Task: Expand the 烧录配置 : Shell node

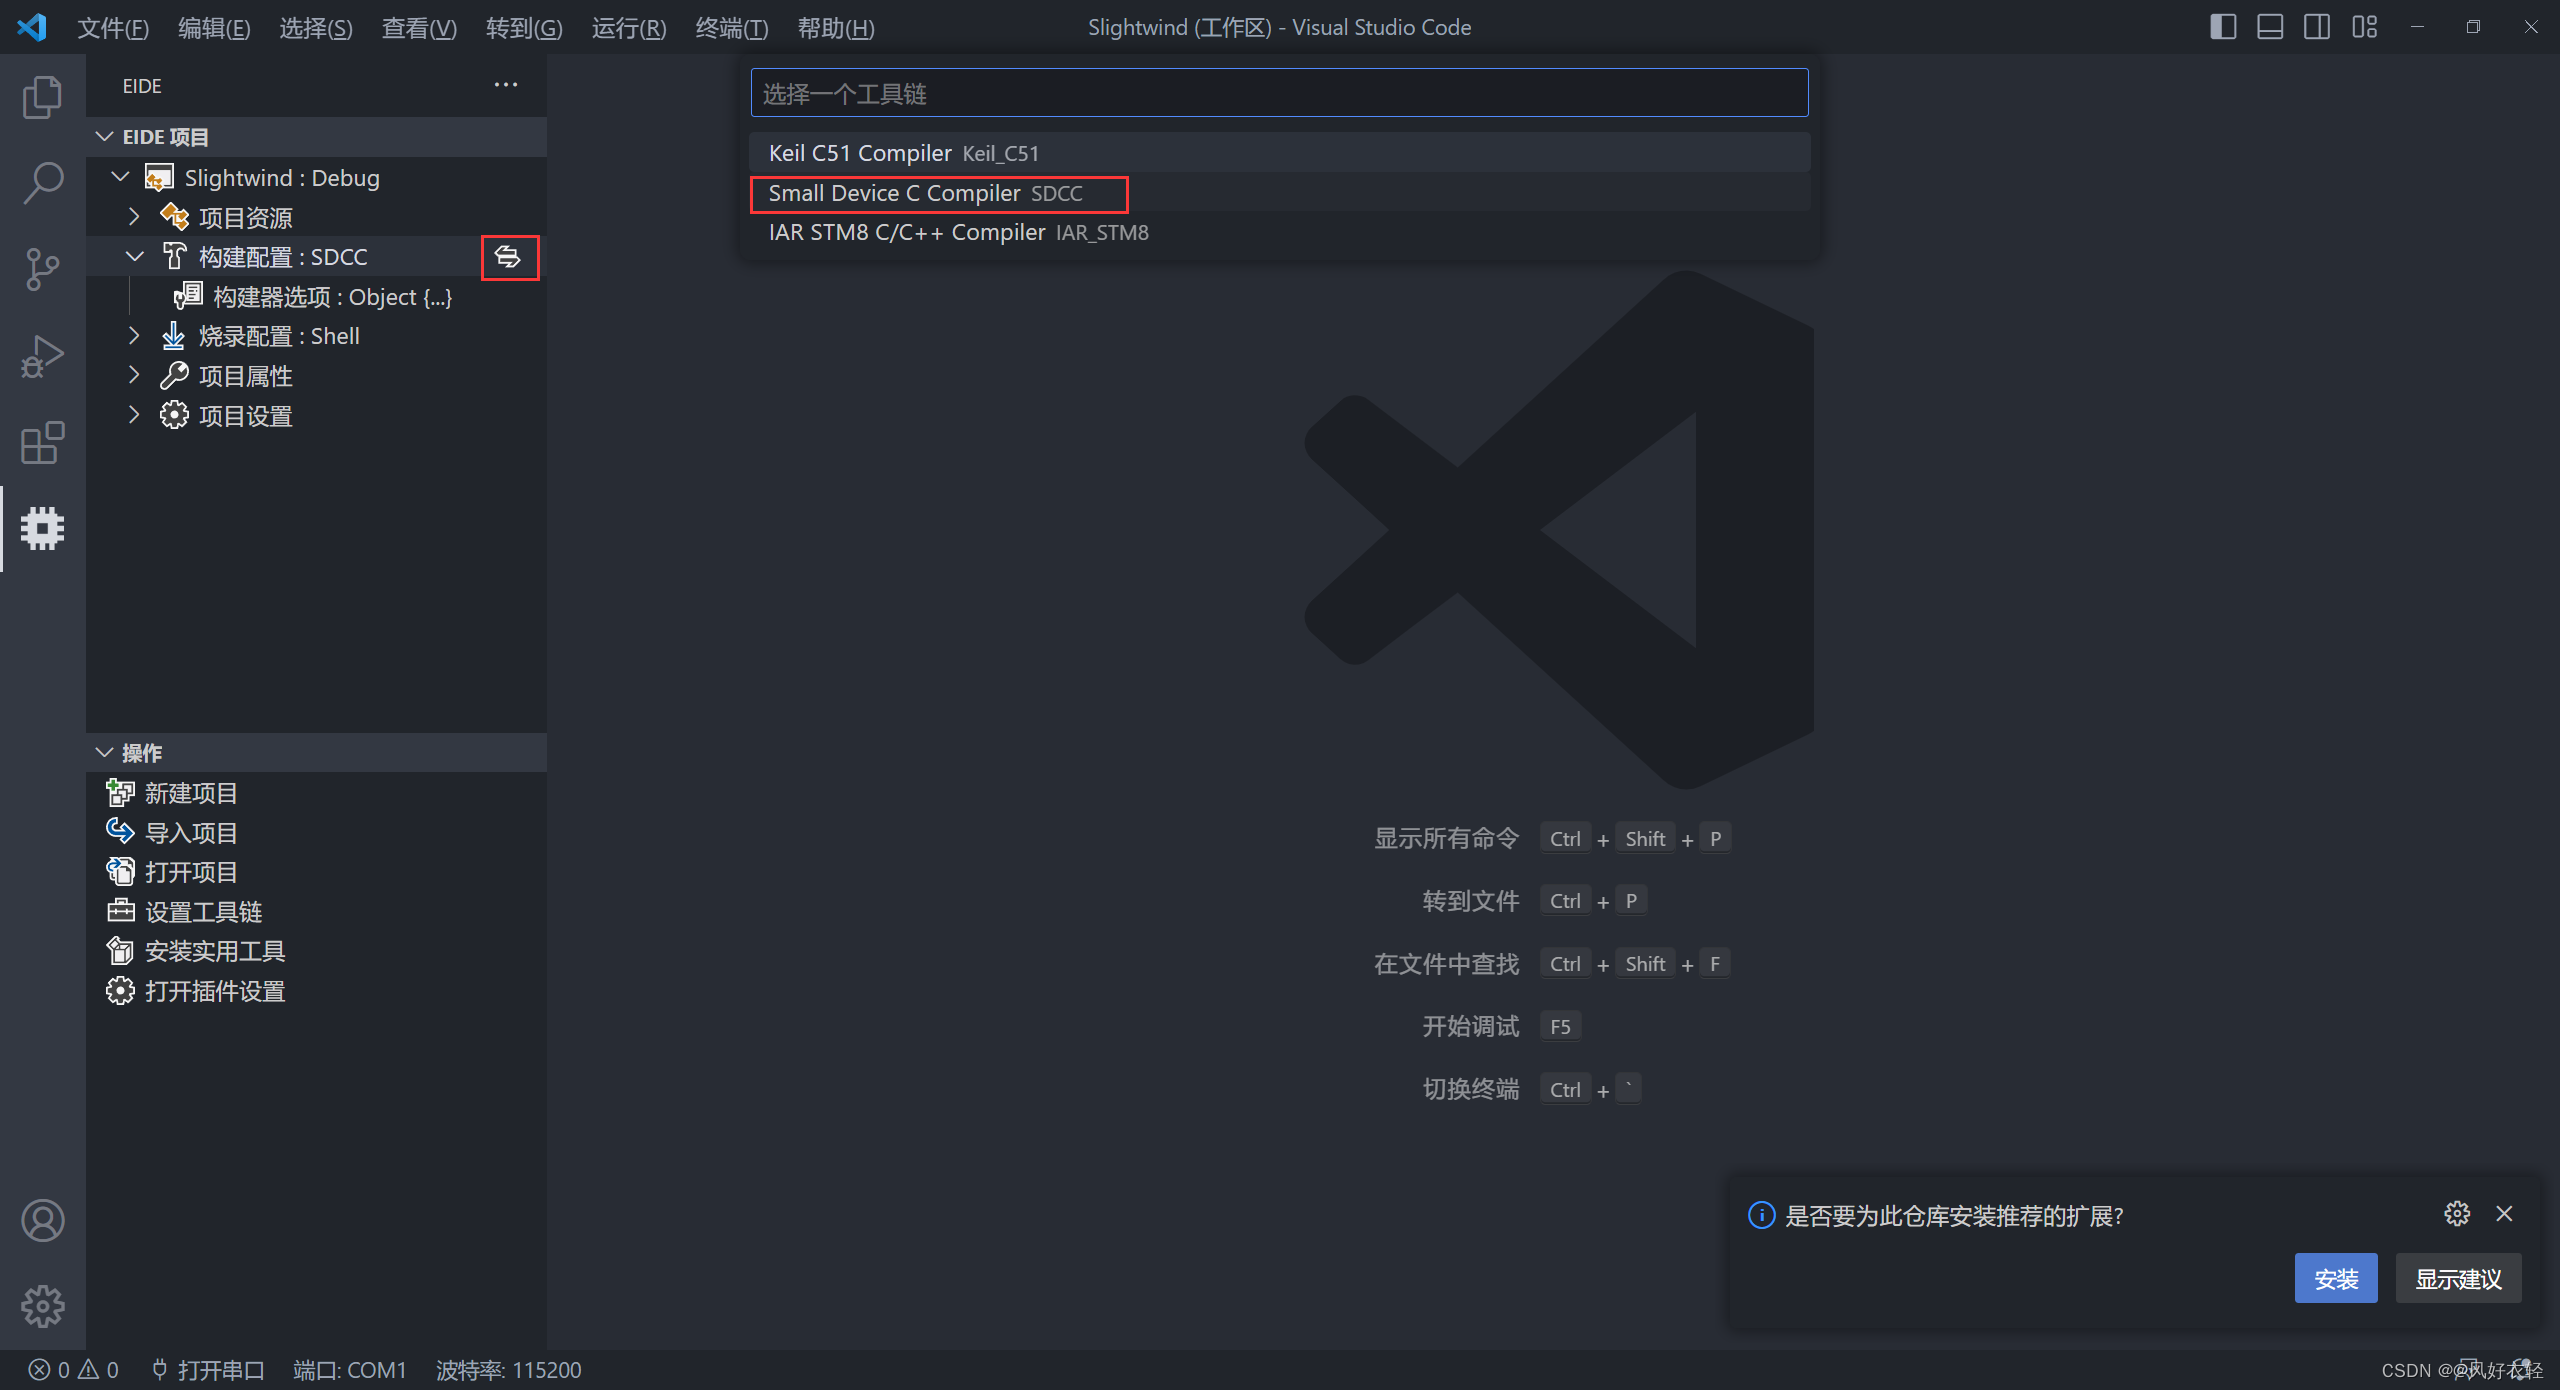Action: pyautogui.click(x=134, y=336)
